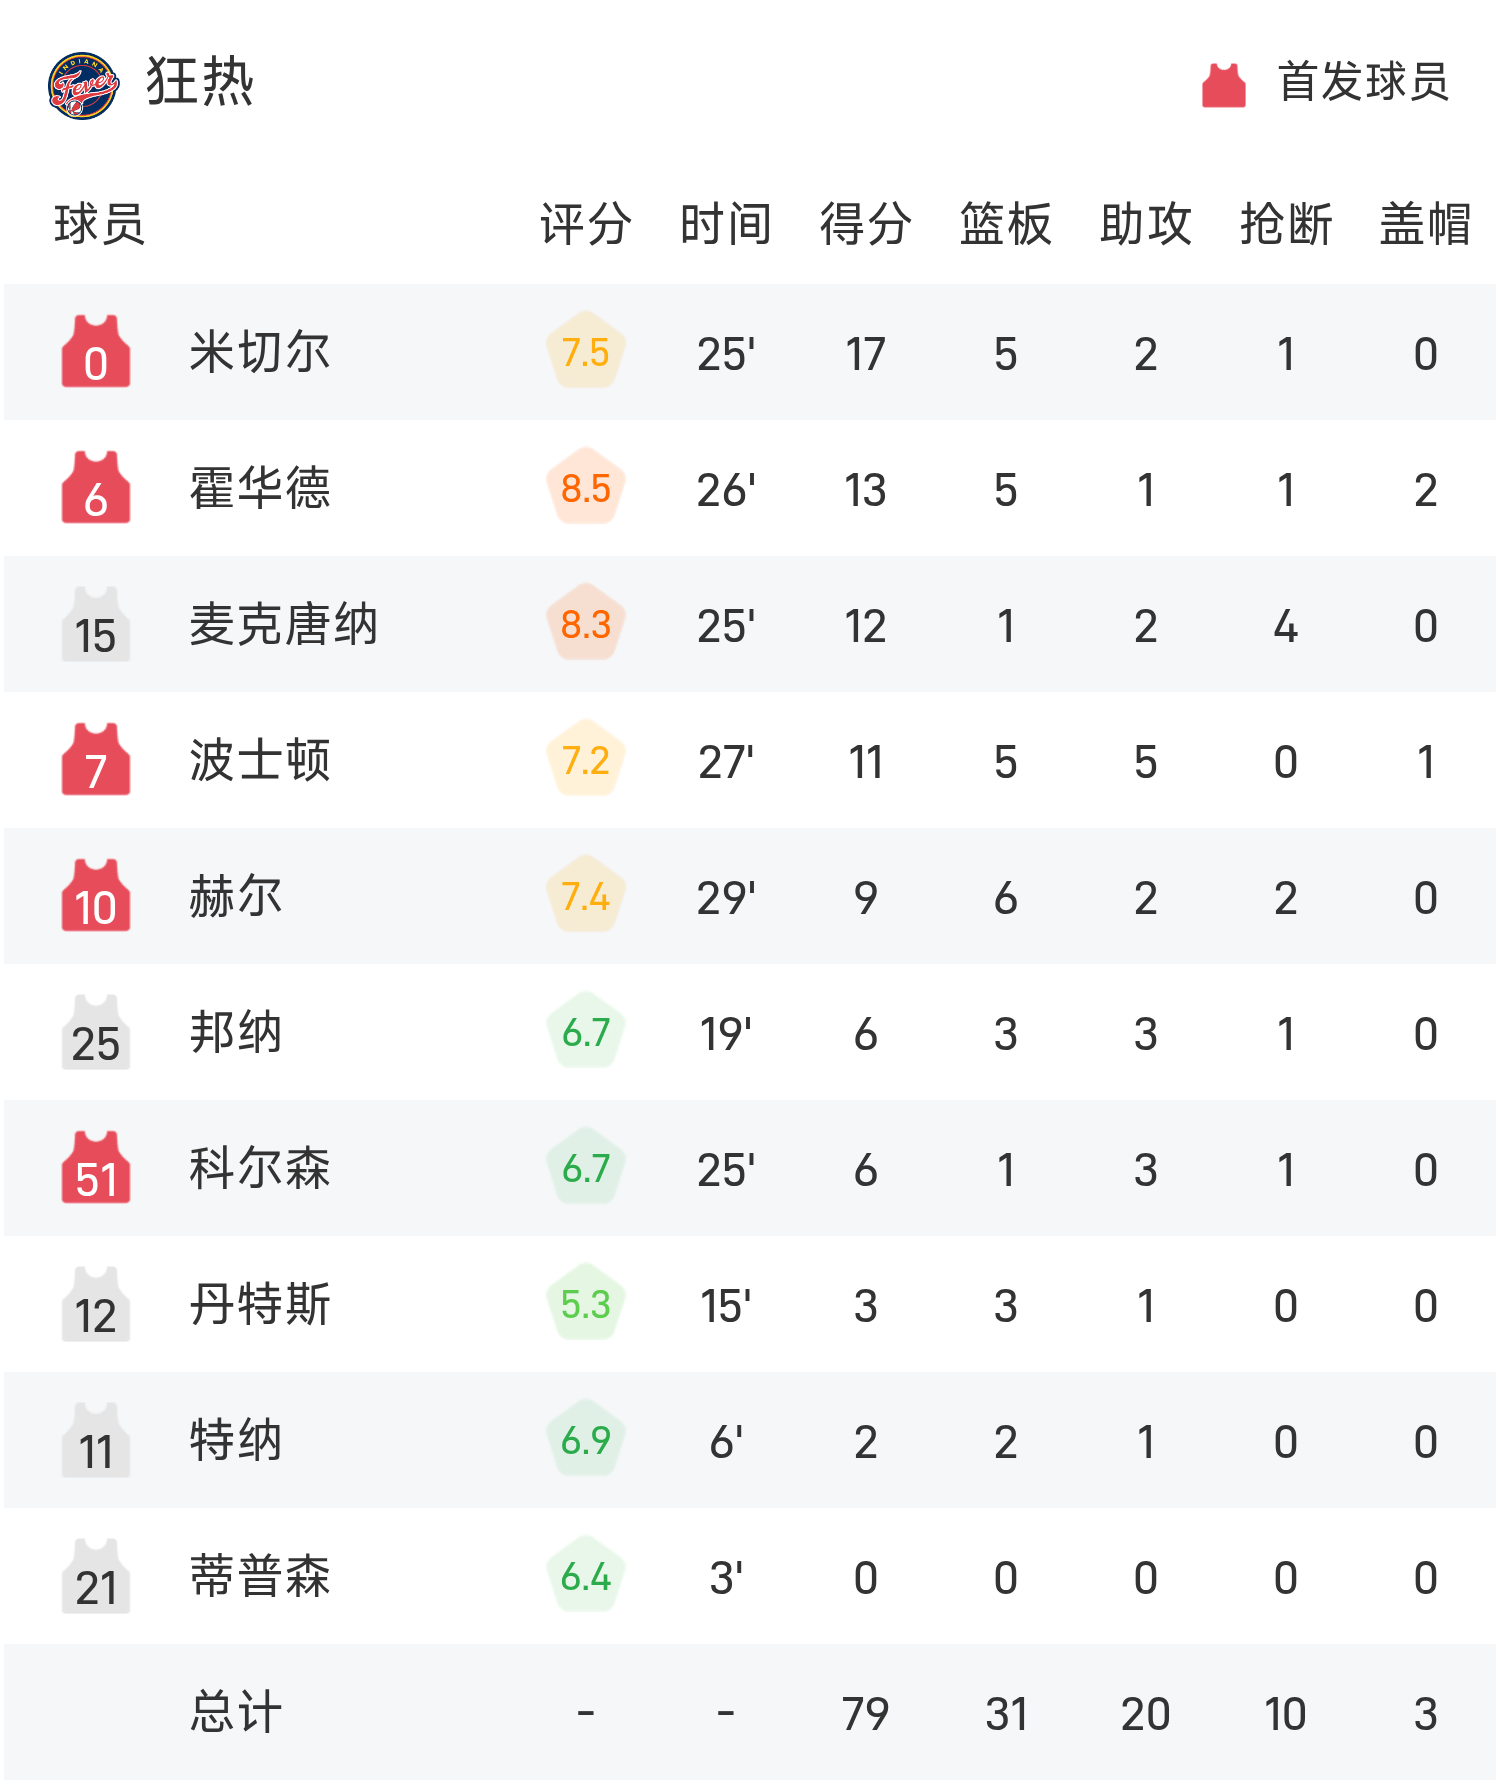
Task: Sort by the 篮板 column header
Action: click(x=1005, y=223)
